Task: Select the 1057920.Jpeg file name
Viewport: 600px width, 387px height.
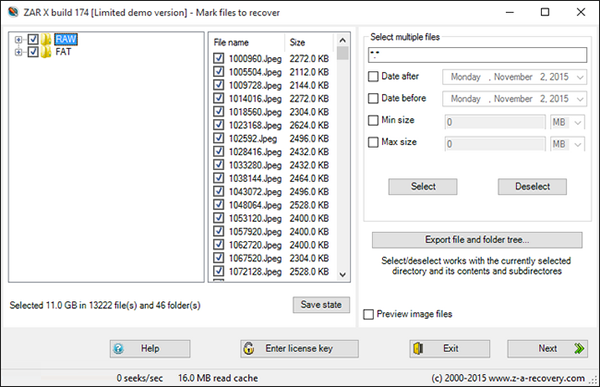Action: pyautogui.click(x=255, y=232)
